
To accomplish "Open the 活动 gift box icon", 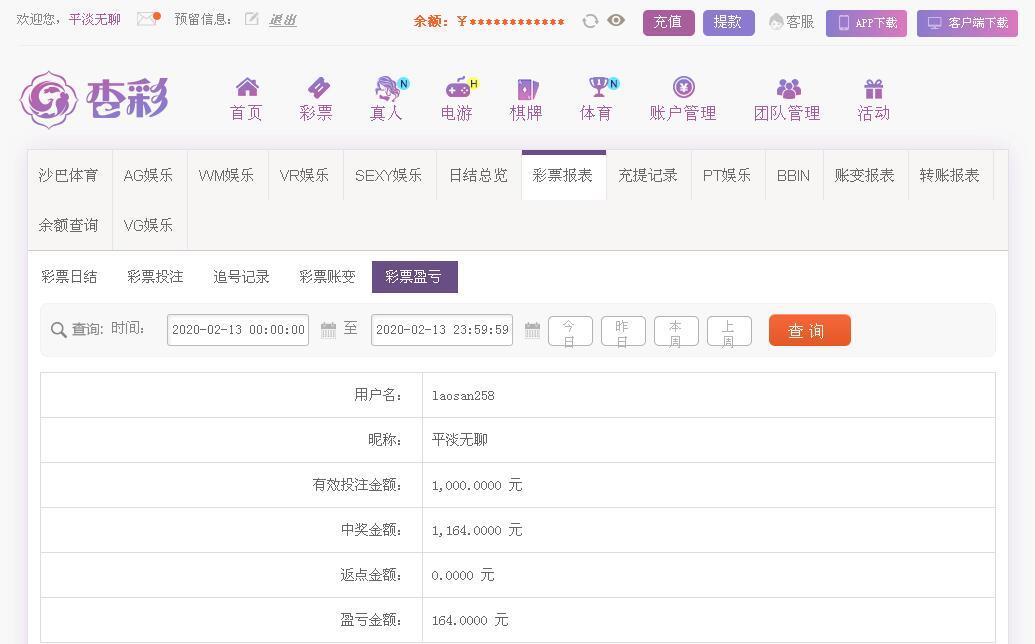I will [x=873, y=89].
